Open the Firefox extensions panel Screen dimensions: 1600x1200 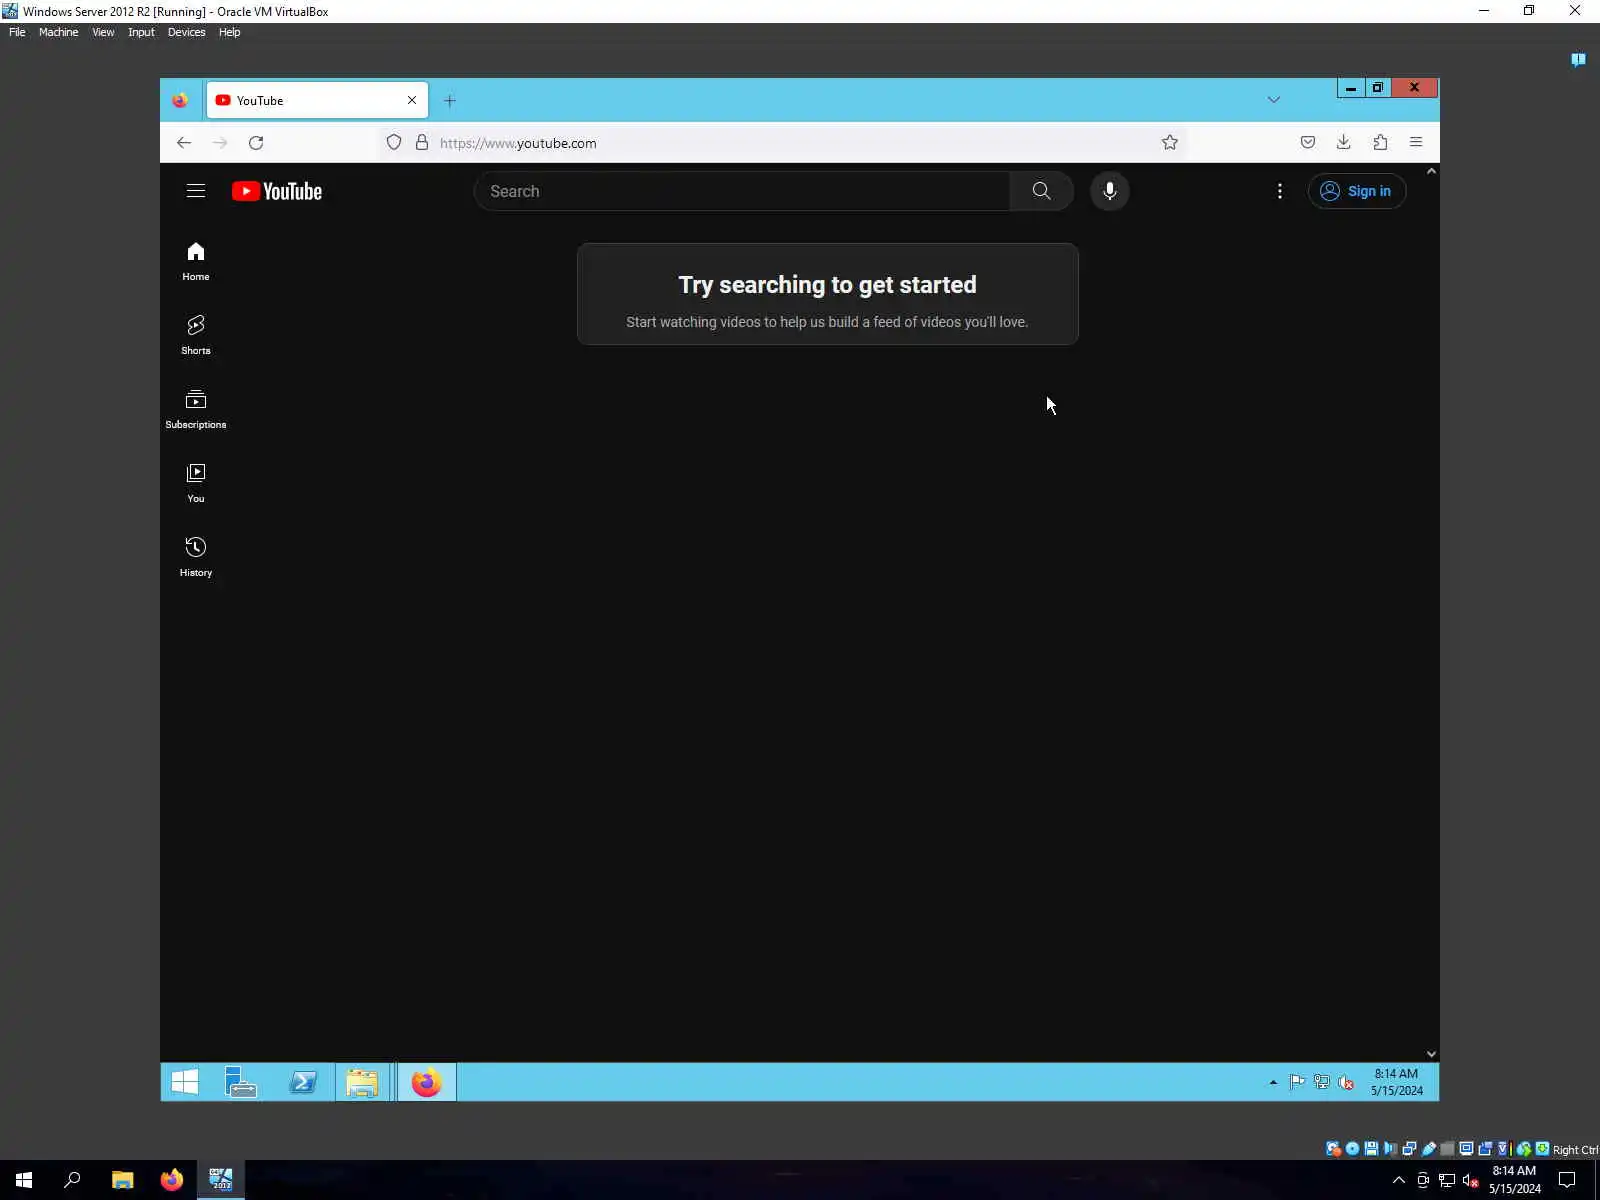pos(1380,143)
